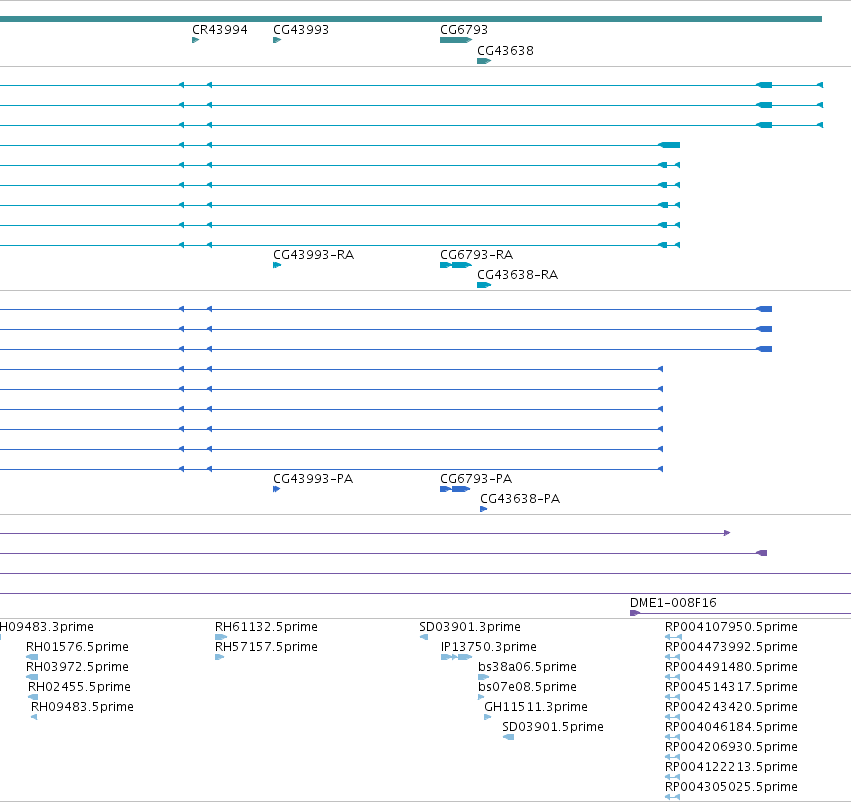
Task: Select the RP004122213.5prime label
Action: pos(732,767)
